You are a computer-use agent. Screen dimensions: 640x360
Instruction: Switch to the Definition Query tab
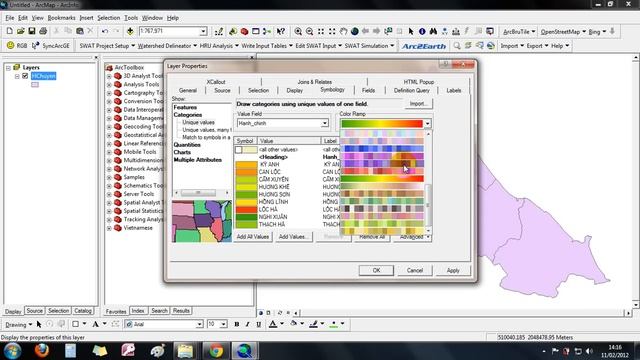pyautogui.click(x=411, y=90)
